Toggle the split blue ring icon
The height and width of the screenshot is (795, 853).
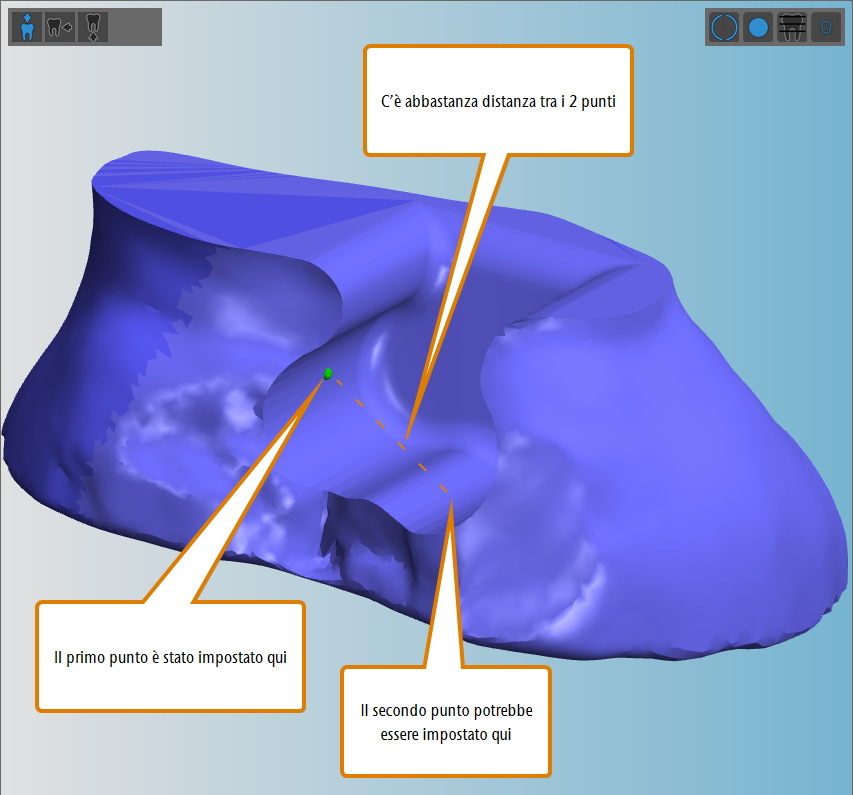click(724, 27)
